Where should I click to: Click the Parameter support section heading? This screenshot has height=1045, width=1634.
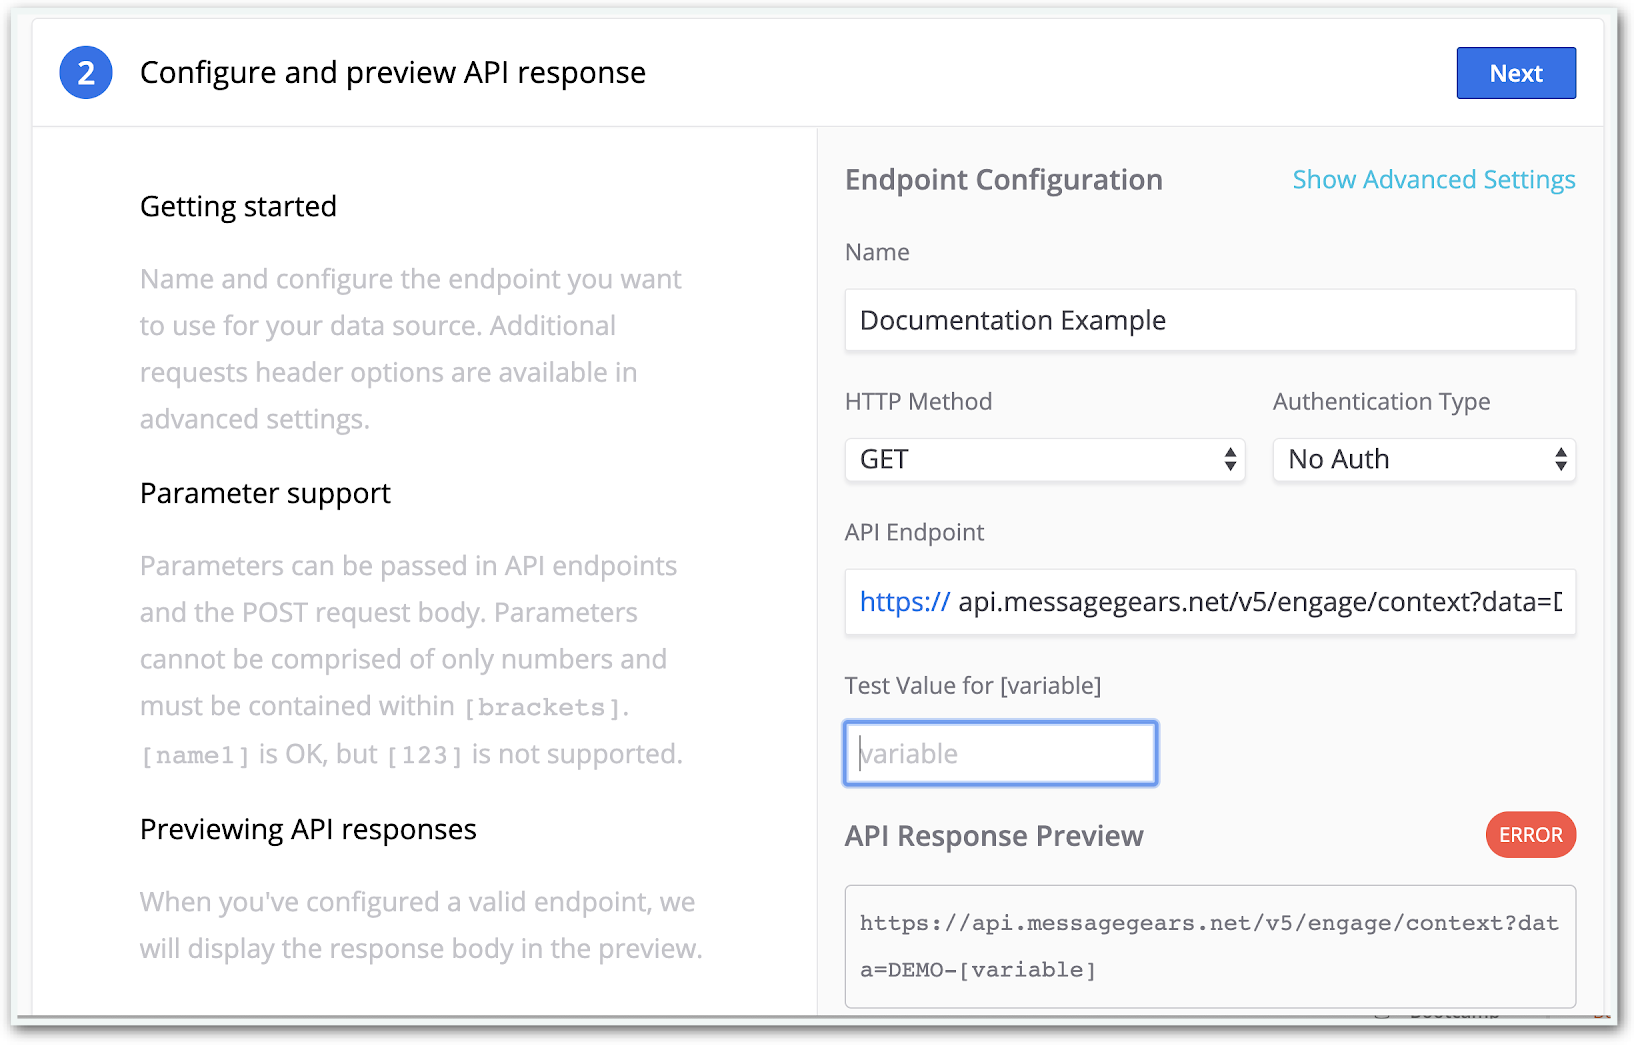pos(265,492)
